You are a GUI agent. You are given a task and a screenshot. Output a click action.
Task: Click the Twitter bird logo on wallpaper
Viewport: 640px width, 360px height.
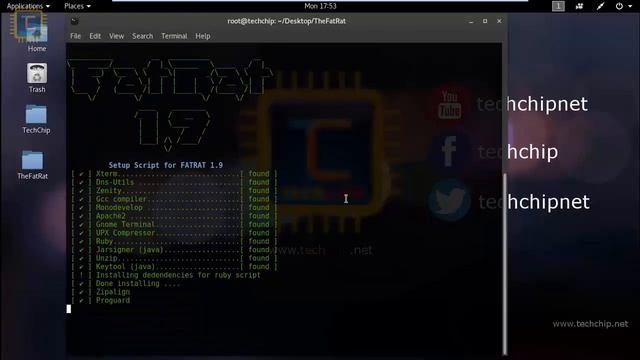[x=449, y=201]
